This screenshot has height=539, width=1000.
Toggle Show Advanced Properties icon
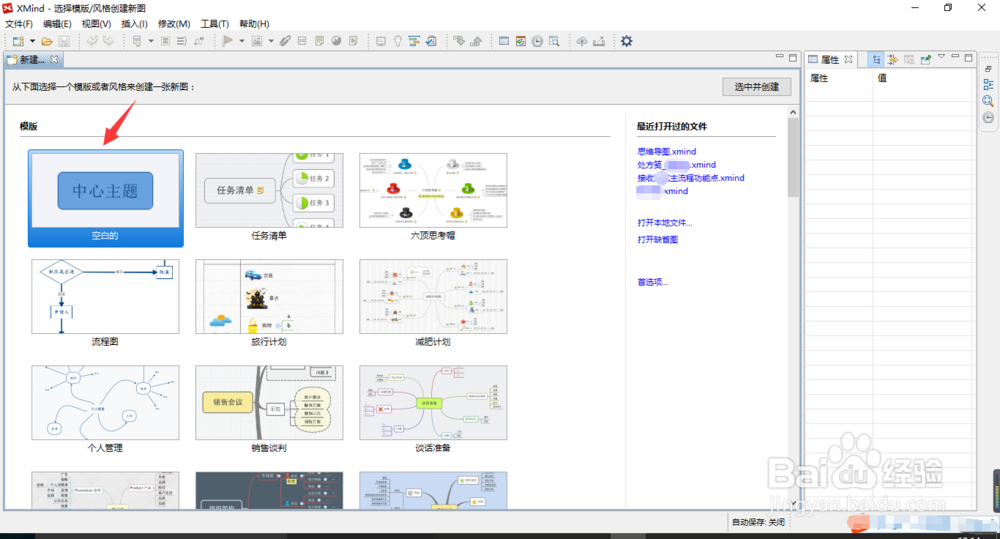click(x=893, y=59)
